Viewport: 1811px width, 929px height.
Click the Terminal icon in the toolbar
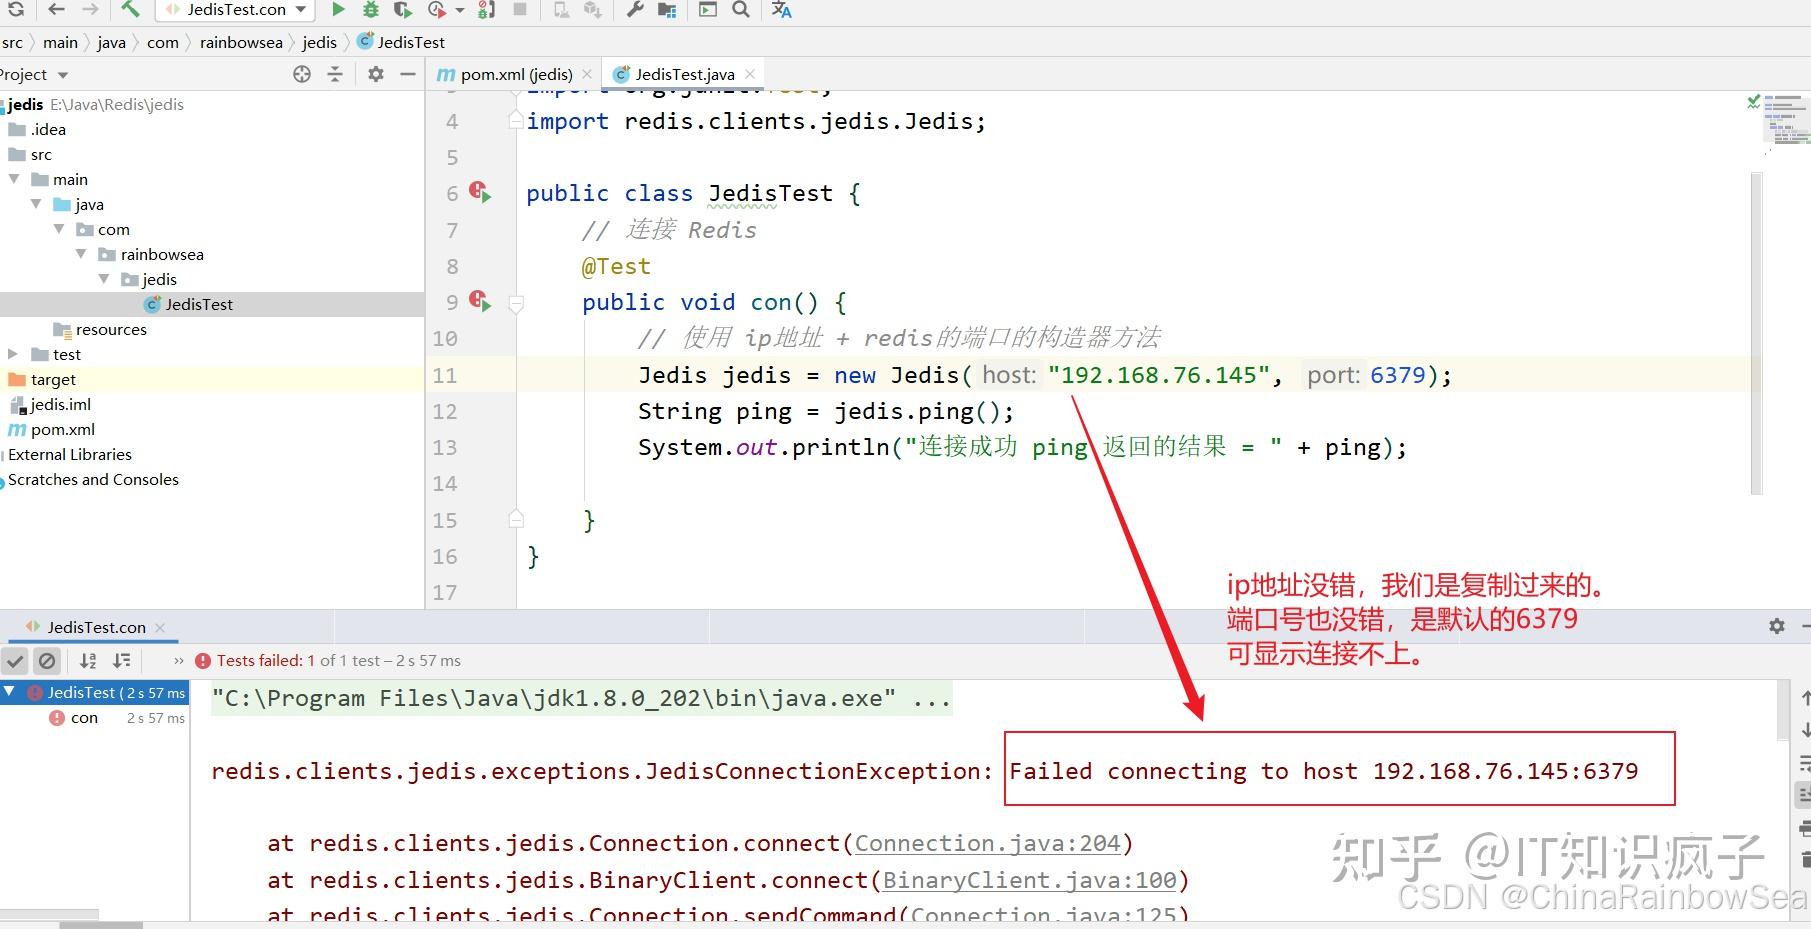pos(707,9)
